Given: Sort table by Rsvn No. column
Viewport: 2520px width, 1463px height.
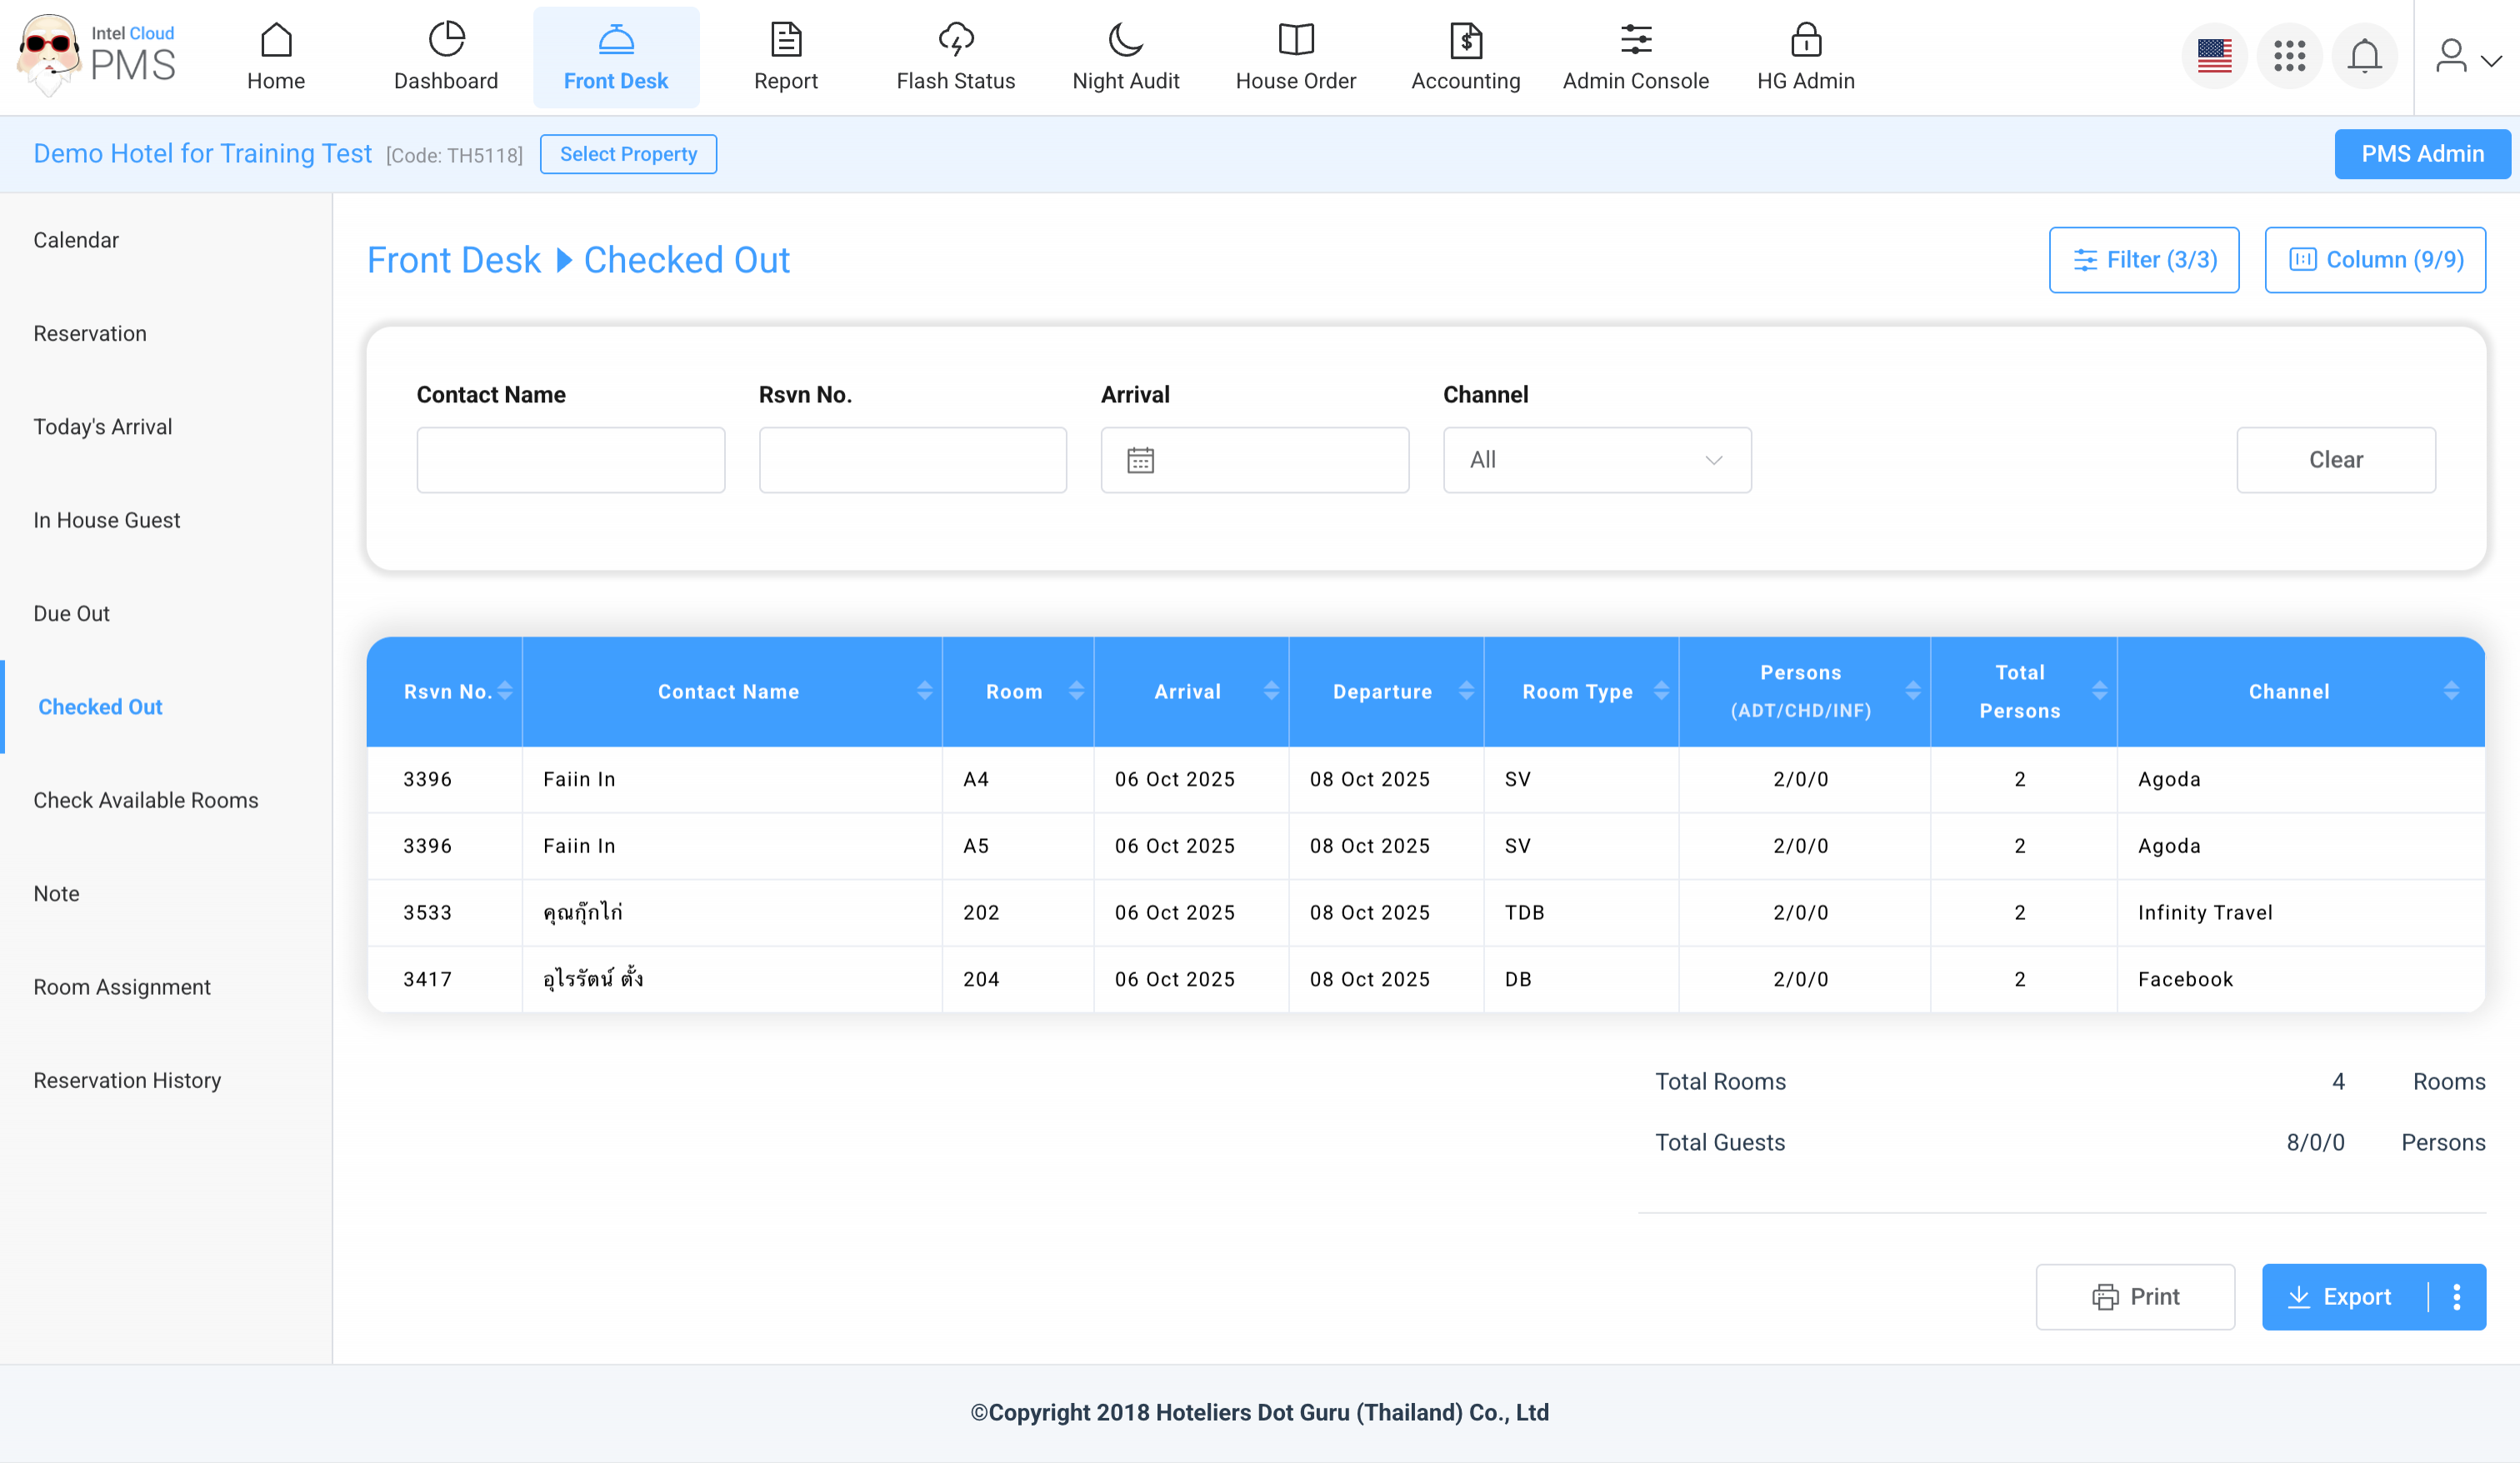Looking at the screenshot, I should pyautogui.click(x=505, y=691).
